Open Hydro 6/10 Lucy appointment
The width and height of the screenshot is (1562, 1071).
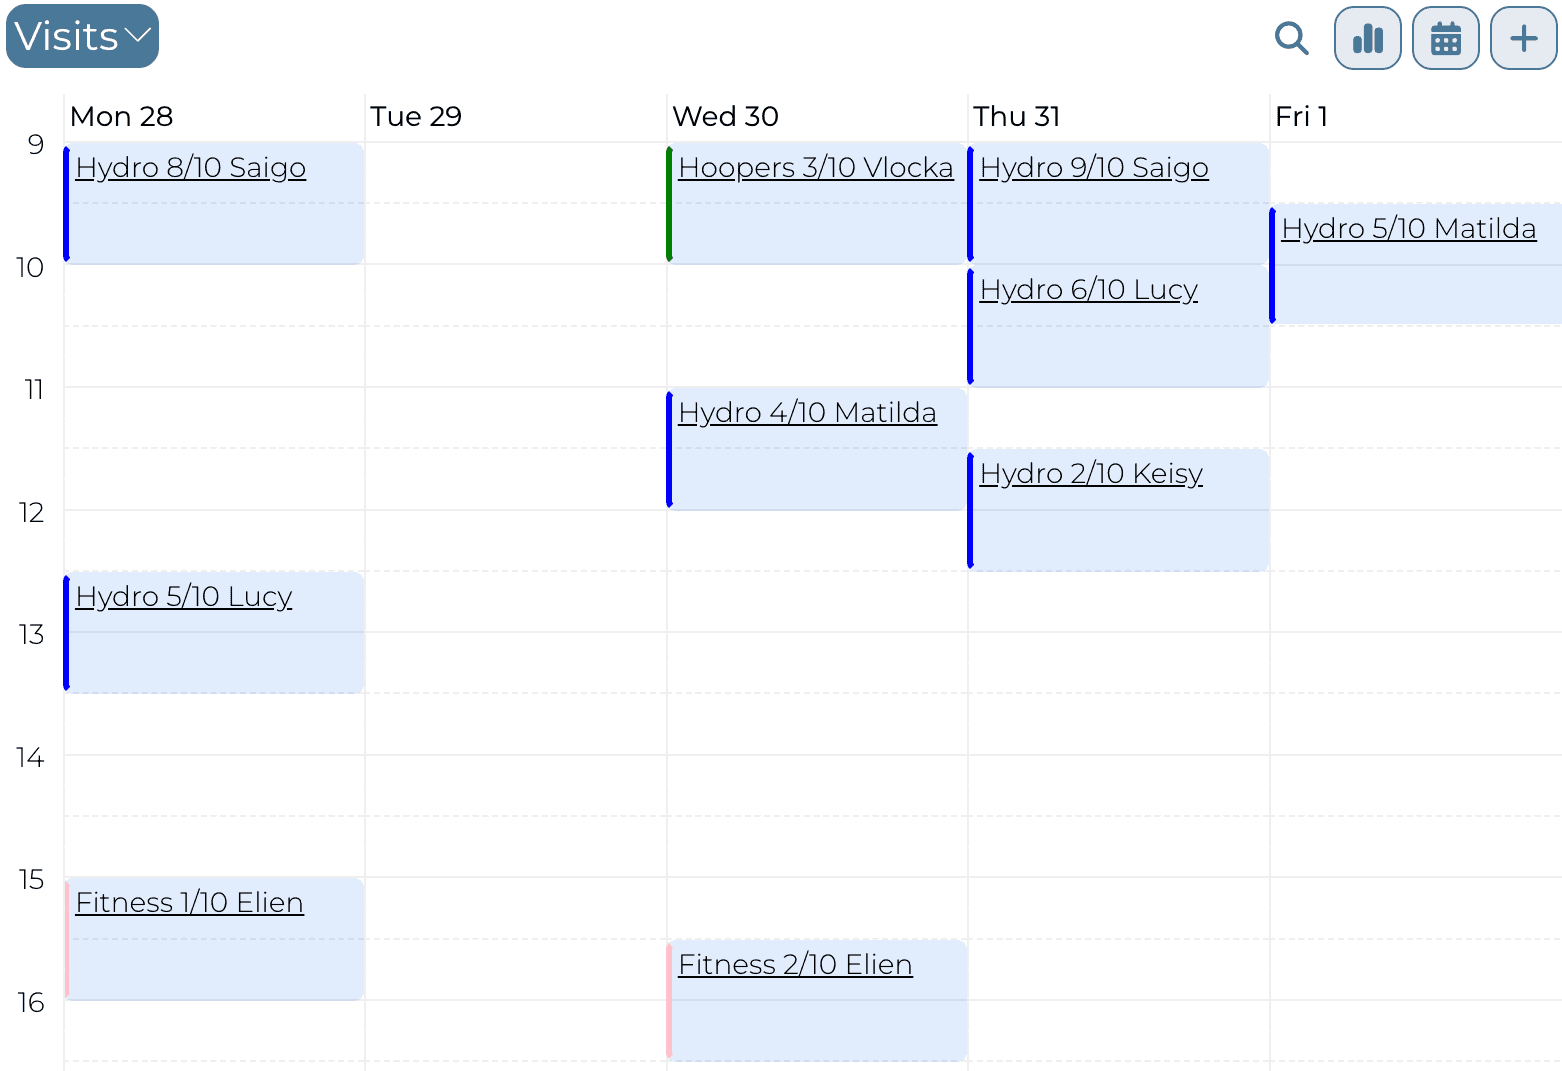[1088, 289]
